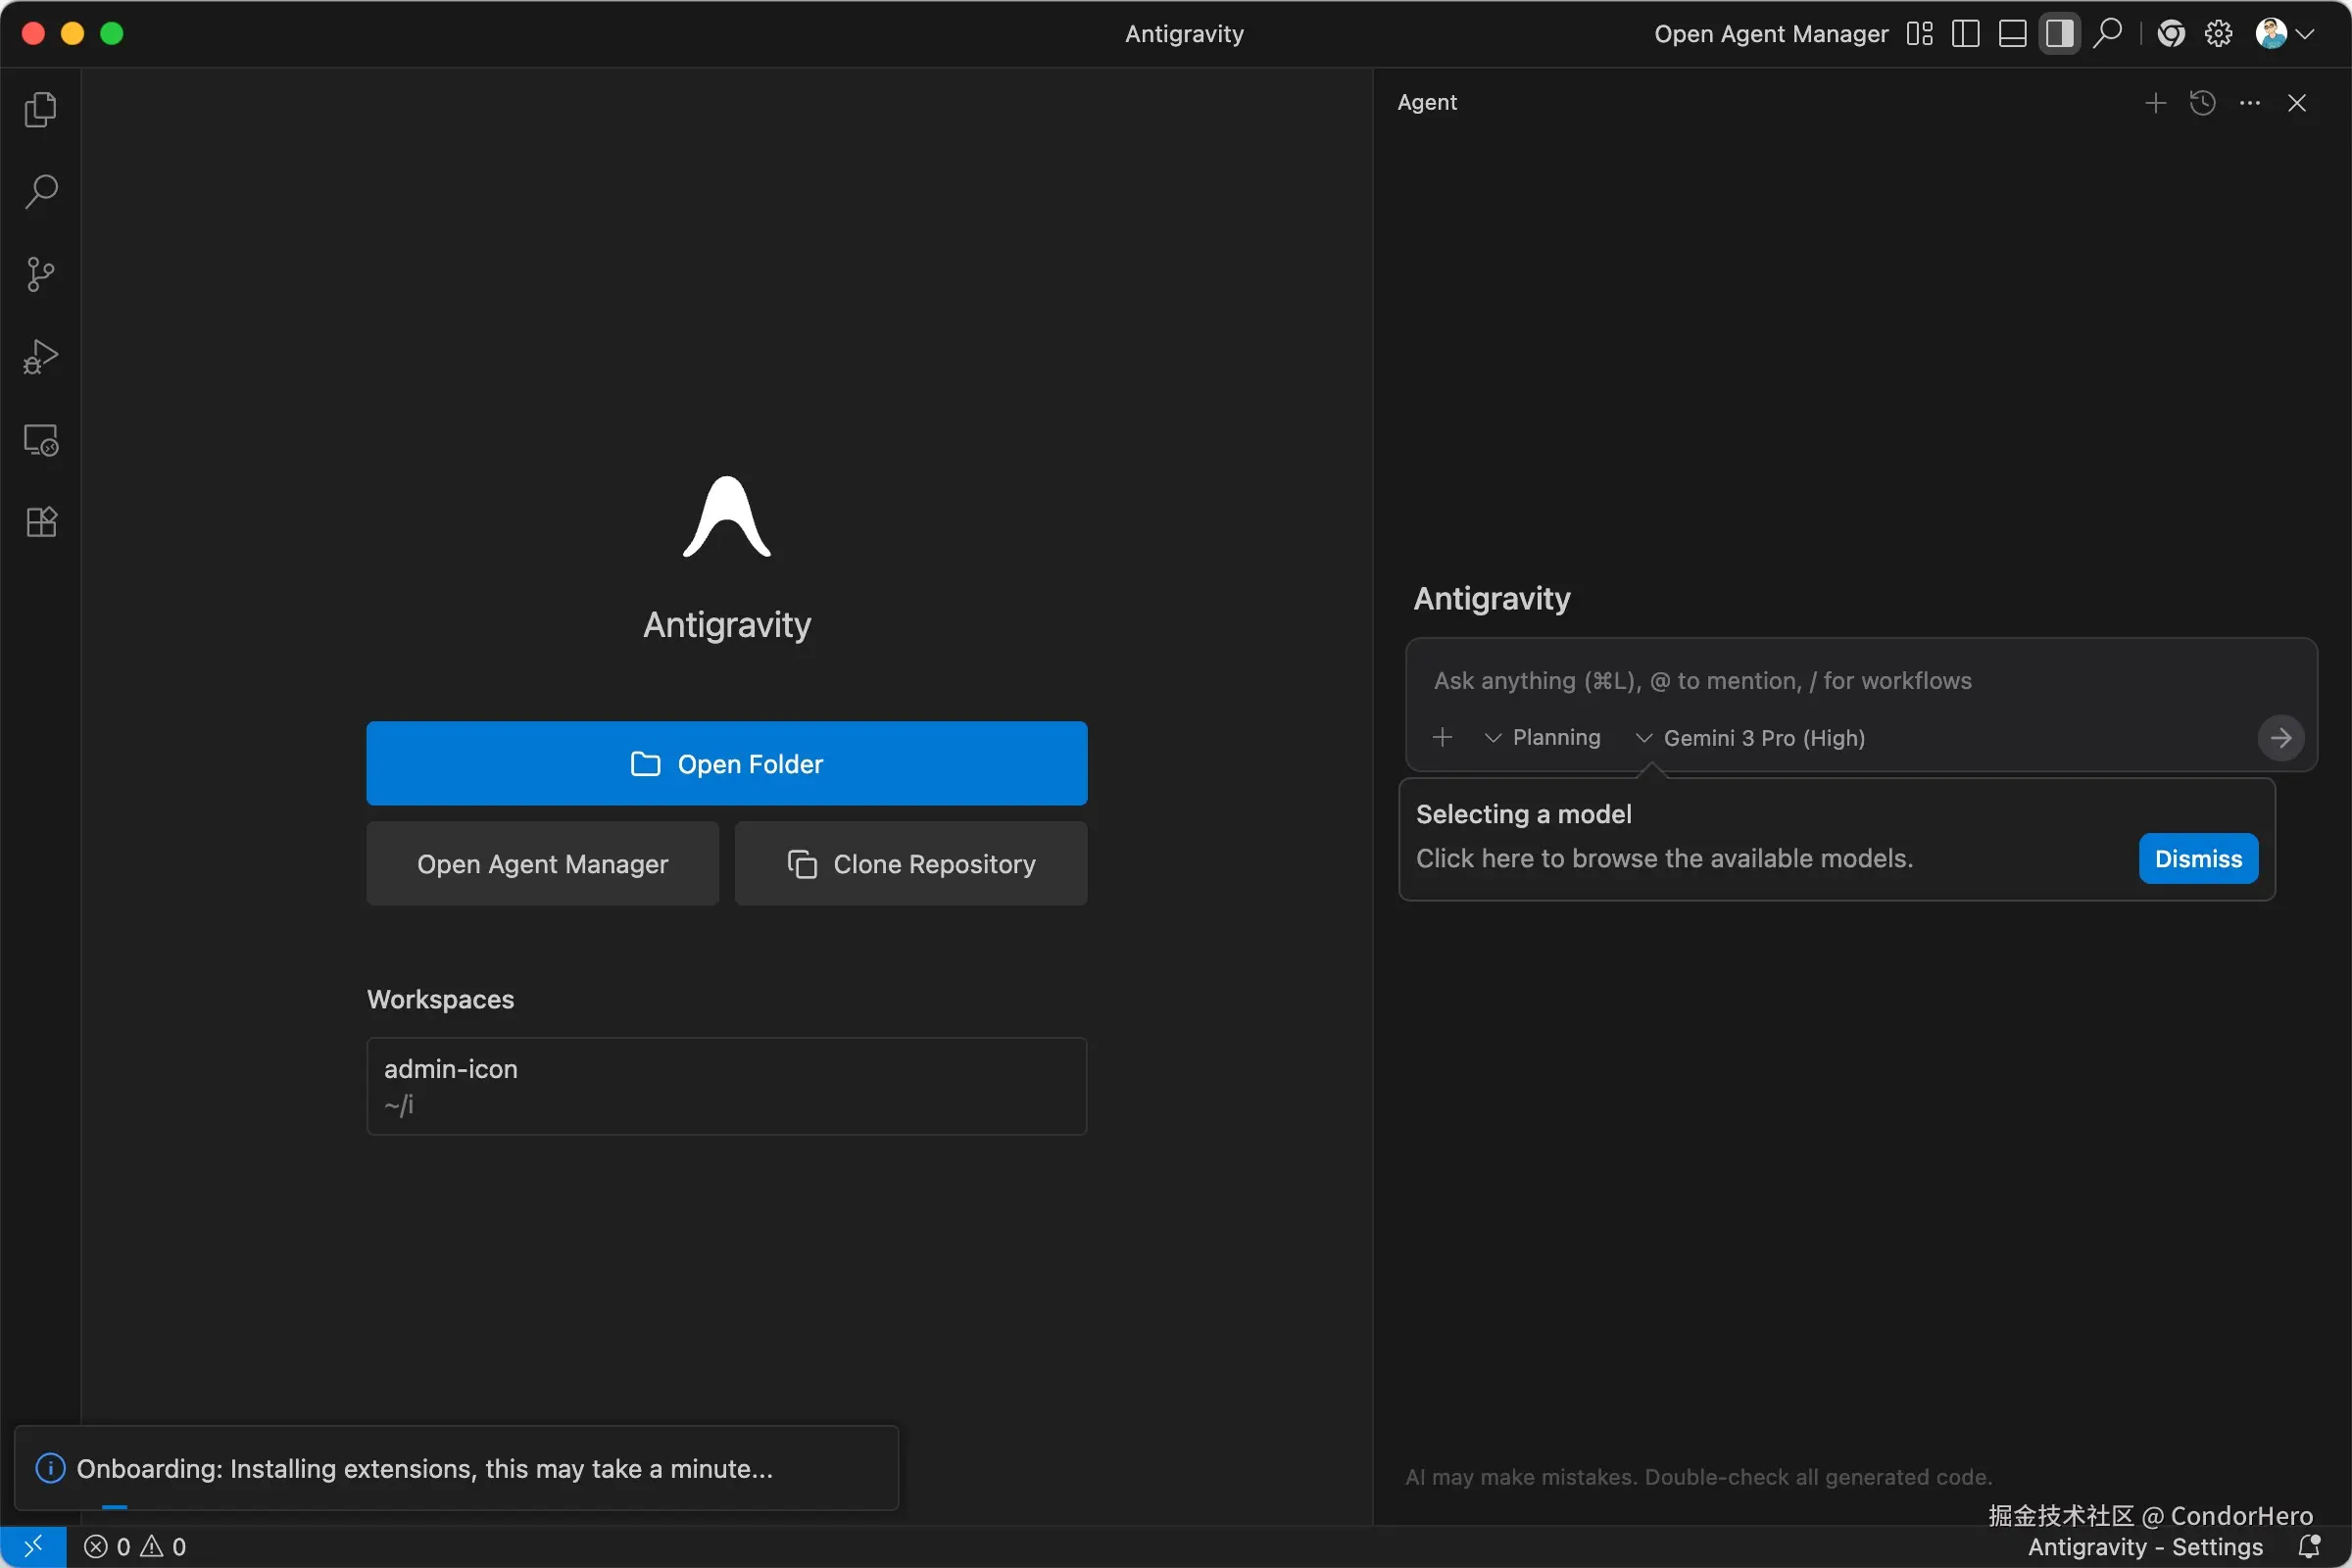Dismiss the Selecting a model tip
Image resolution: width=2352 pixels, height=1568 pixels.
pyautogui.click(x=2197, y=858)
